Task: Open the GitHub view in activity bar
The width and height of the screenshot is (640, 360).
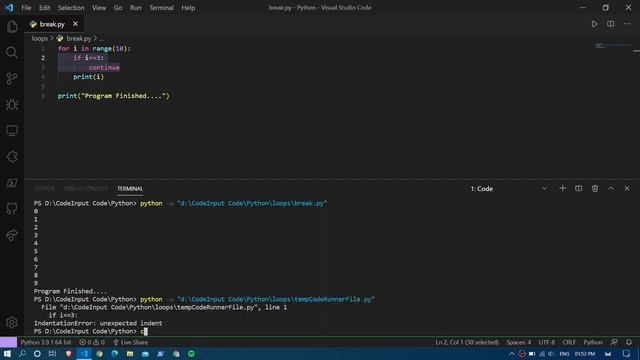Action: tap(12, 209)
